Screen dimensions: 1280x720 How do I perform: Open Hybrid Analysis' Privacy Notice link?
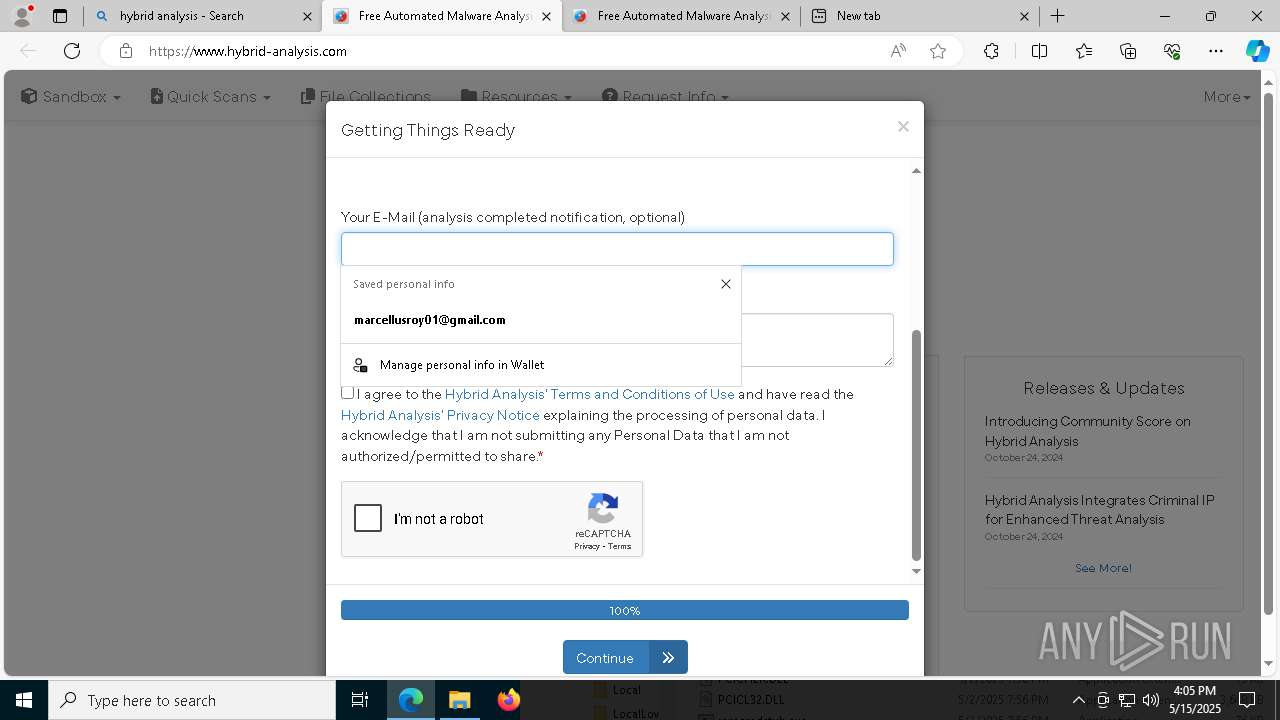click(440, 415)
